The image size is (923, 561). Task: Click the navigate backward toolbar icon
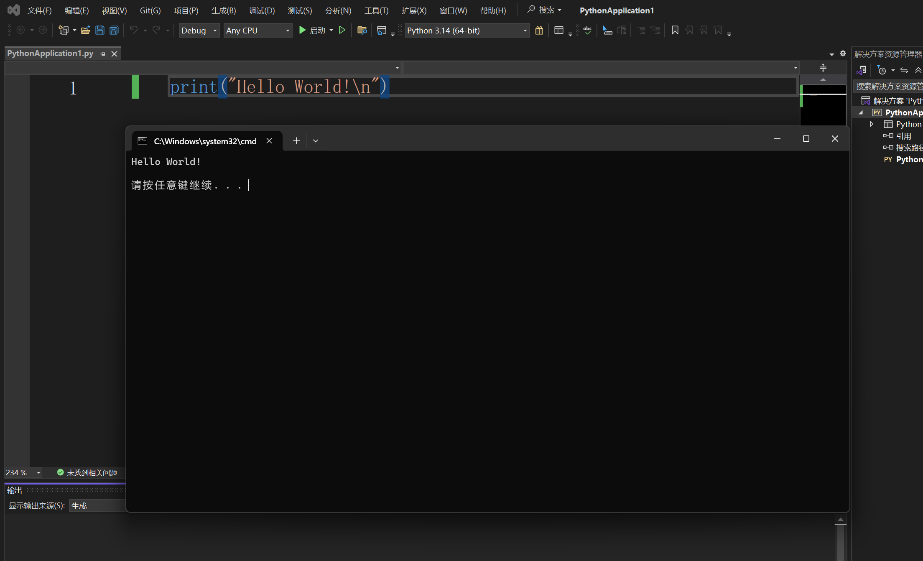pos(21,30)
